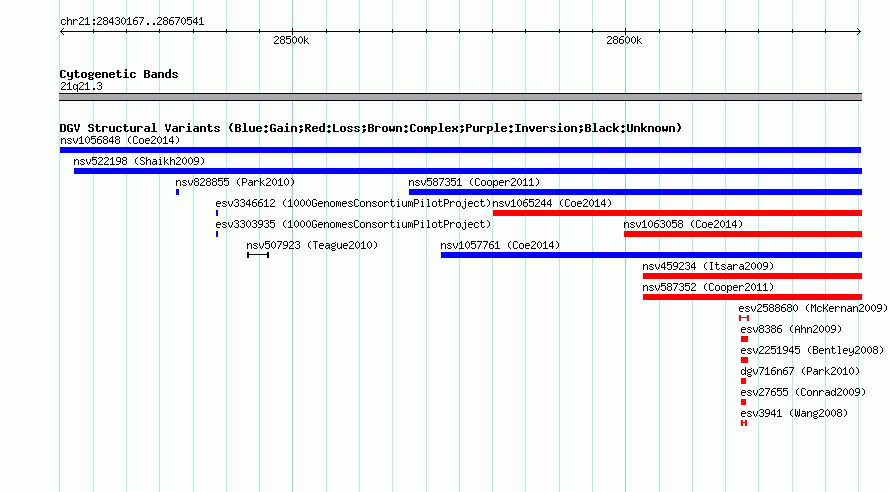Click the red marker of esv2588680
This screenshot has height=492, width=890.
click(x=744, y=318)
